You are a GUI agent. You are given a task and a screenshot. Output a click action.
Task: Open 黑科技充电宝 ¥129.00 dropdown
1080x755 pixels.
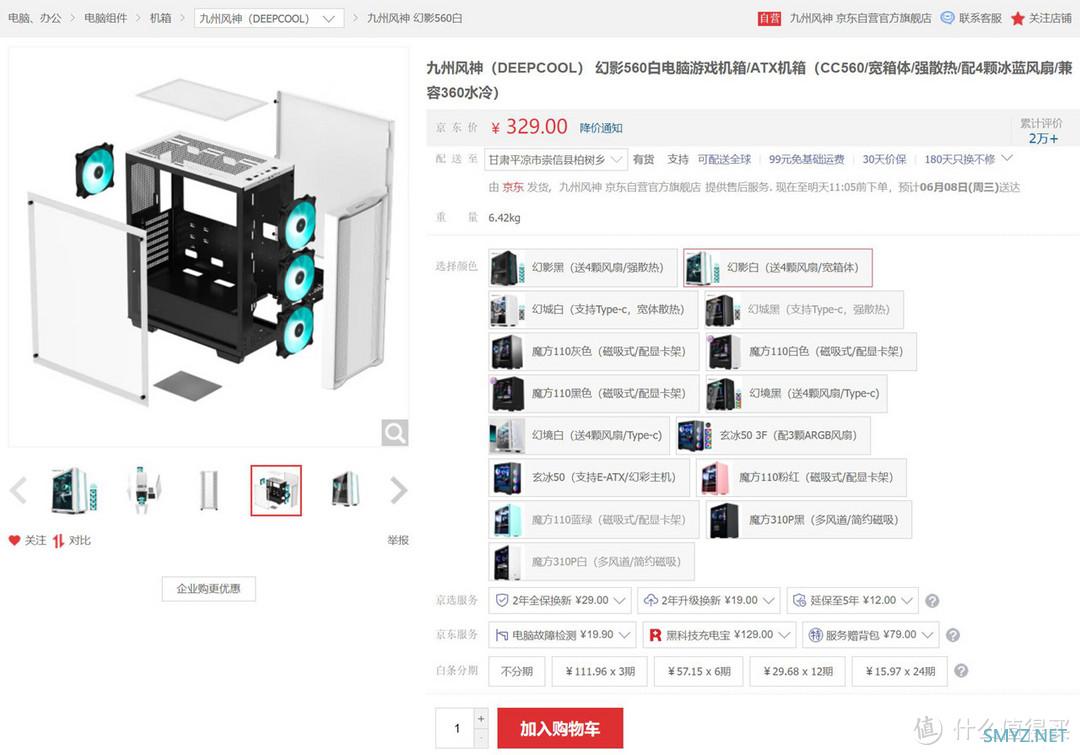pos(719,635)
